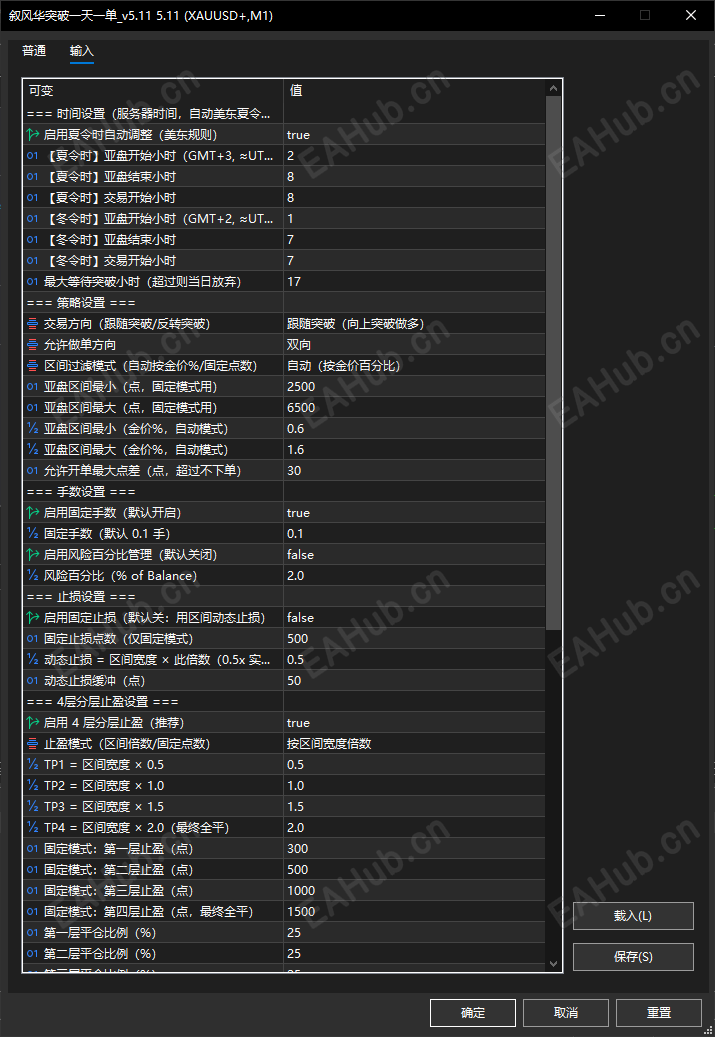Toggle the false value of 启用固定止损

pyautogui.click(x=414, y=618)
